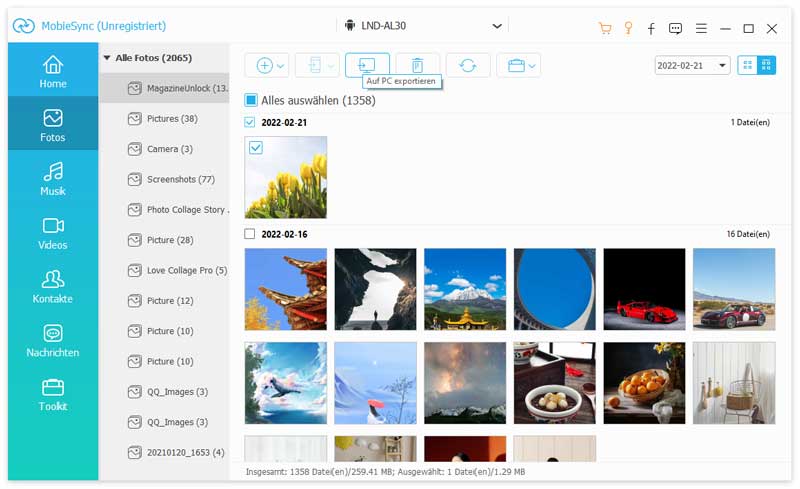Click the Export to PC toolbar icon
Viewport: 800px width, 489px height.
(x=367, y=65)
